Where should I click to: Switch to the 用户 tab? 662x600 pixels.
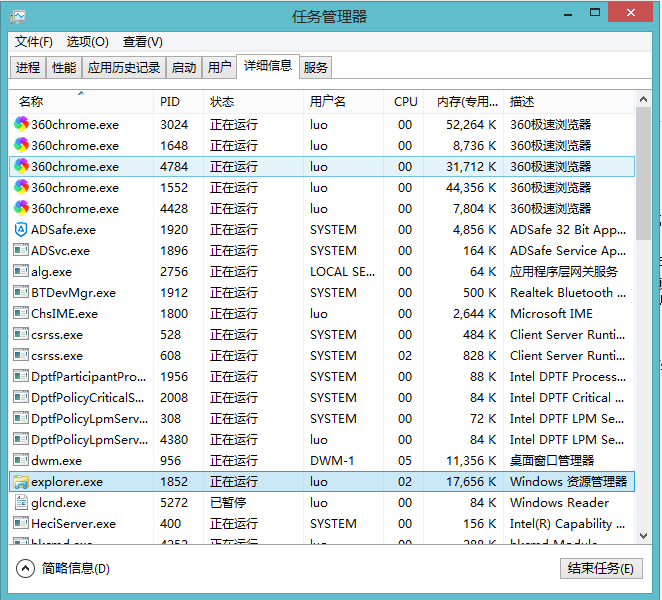219,67
